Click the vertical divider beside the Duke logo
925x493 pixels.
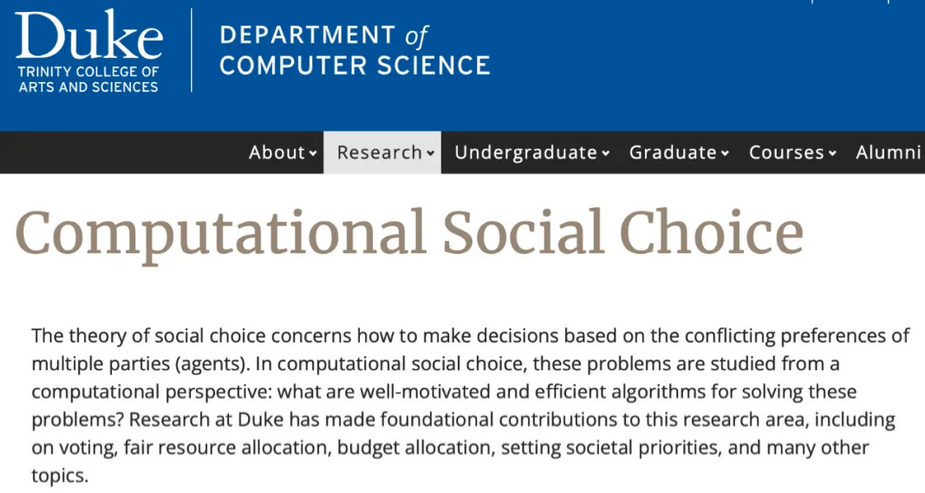192,50
